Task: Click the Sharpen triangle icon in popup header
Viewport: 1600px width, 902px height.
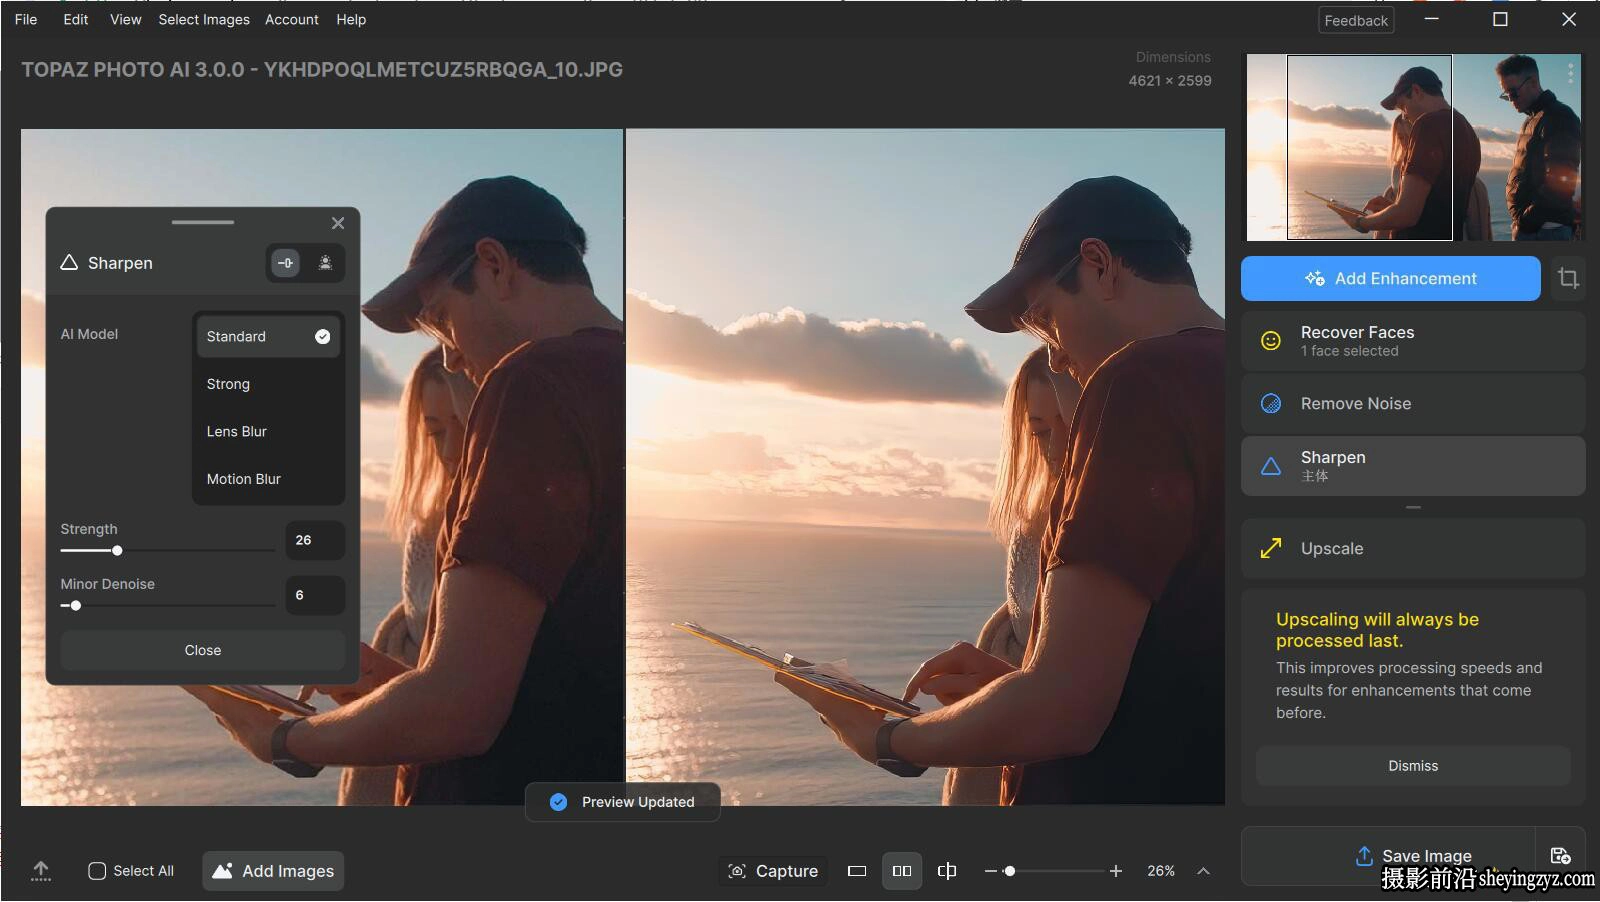Action: [69, 262]
